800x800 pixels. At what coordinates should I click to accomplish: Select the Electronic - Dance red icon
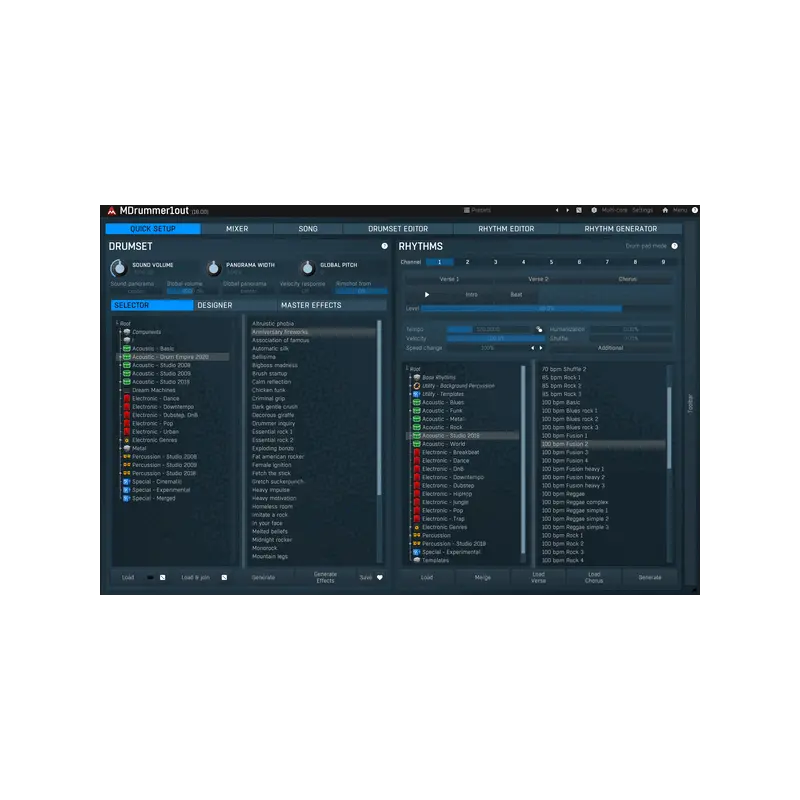pos(127,398)
